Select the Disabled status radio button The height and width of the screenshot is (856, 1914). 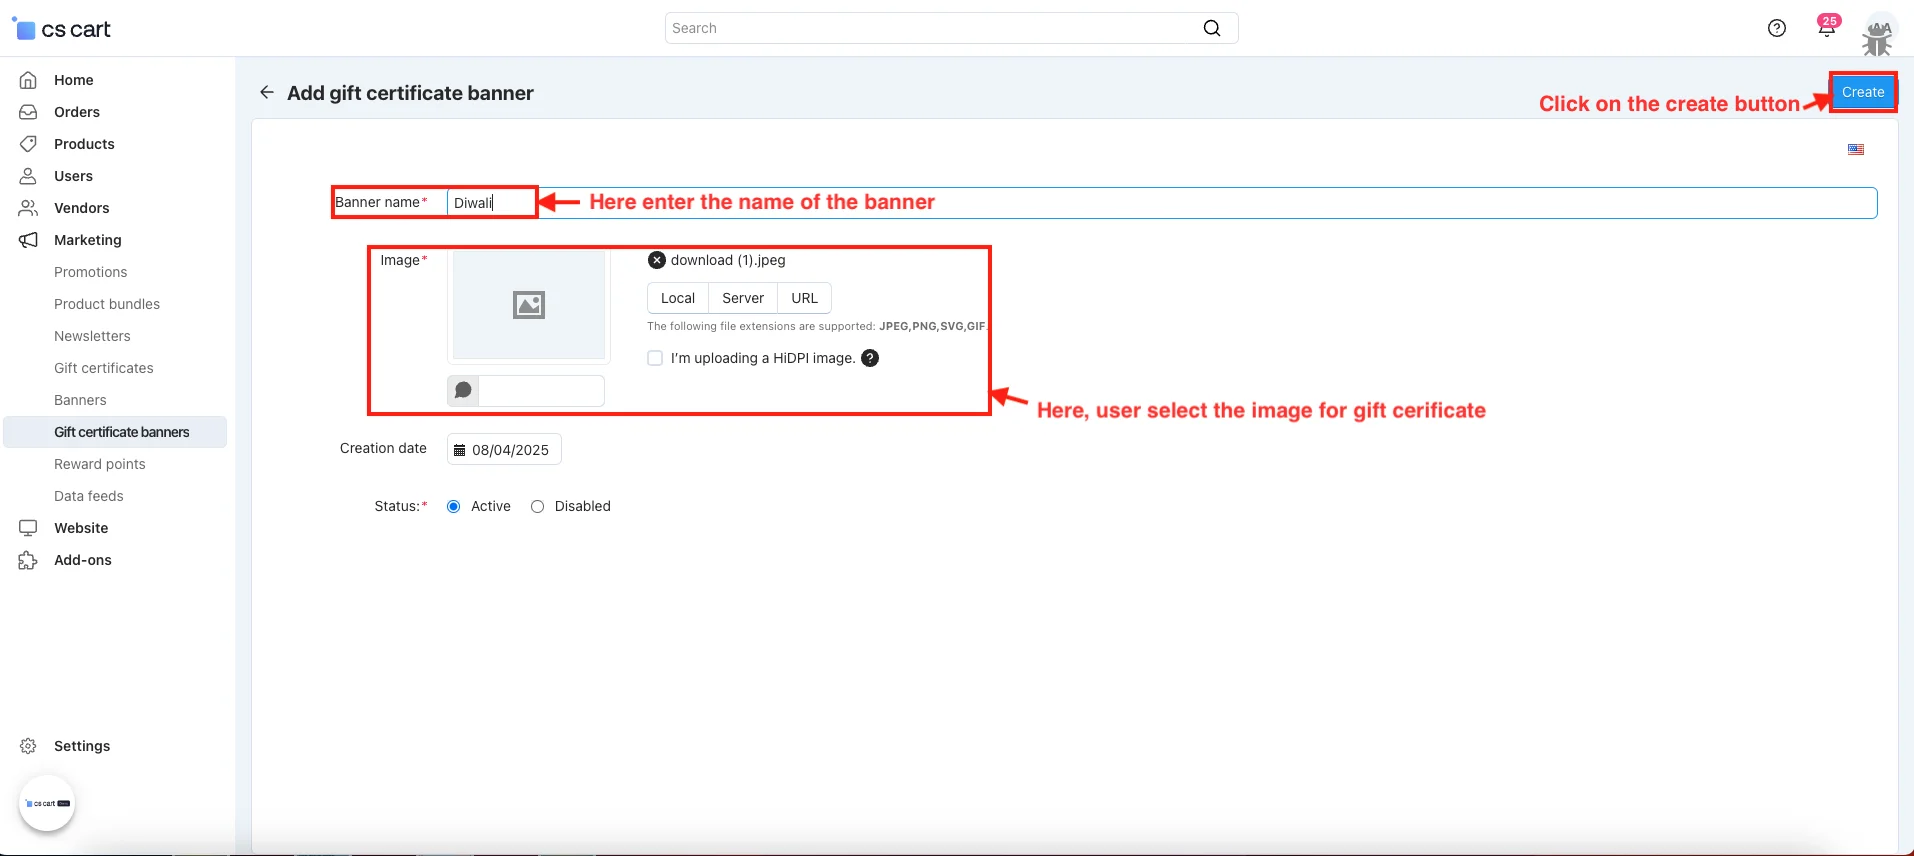pos(538,507)
